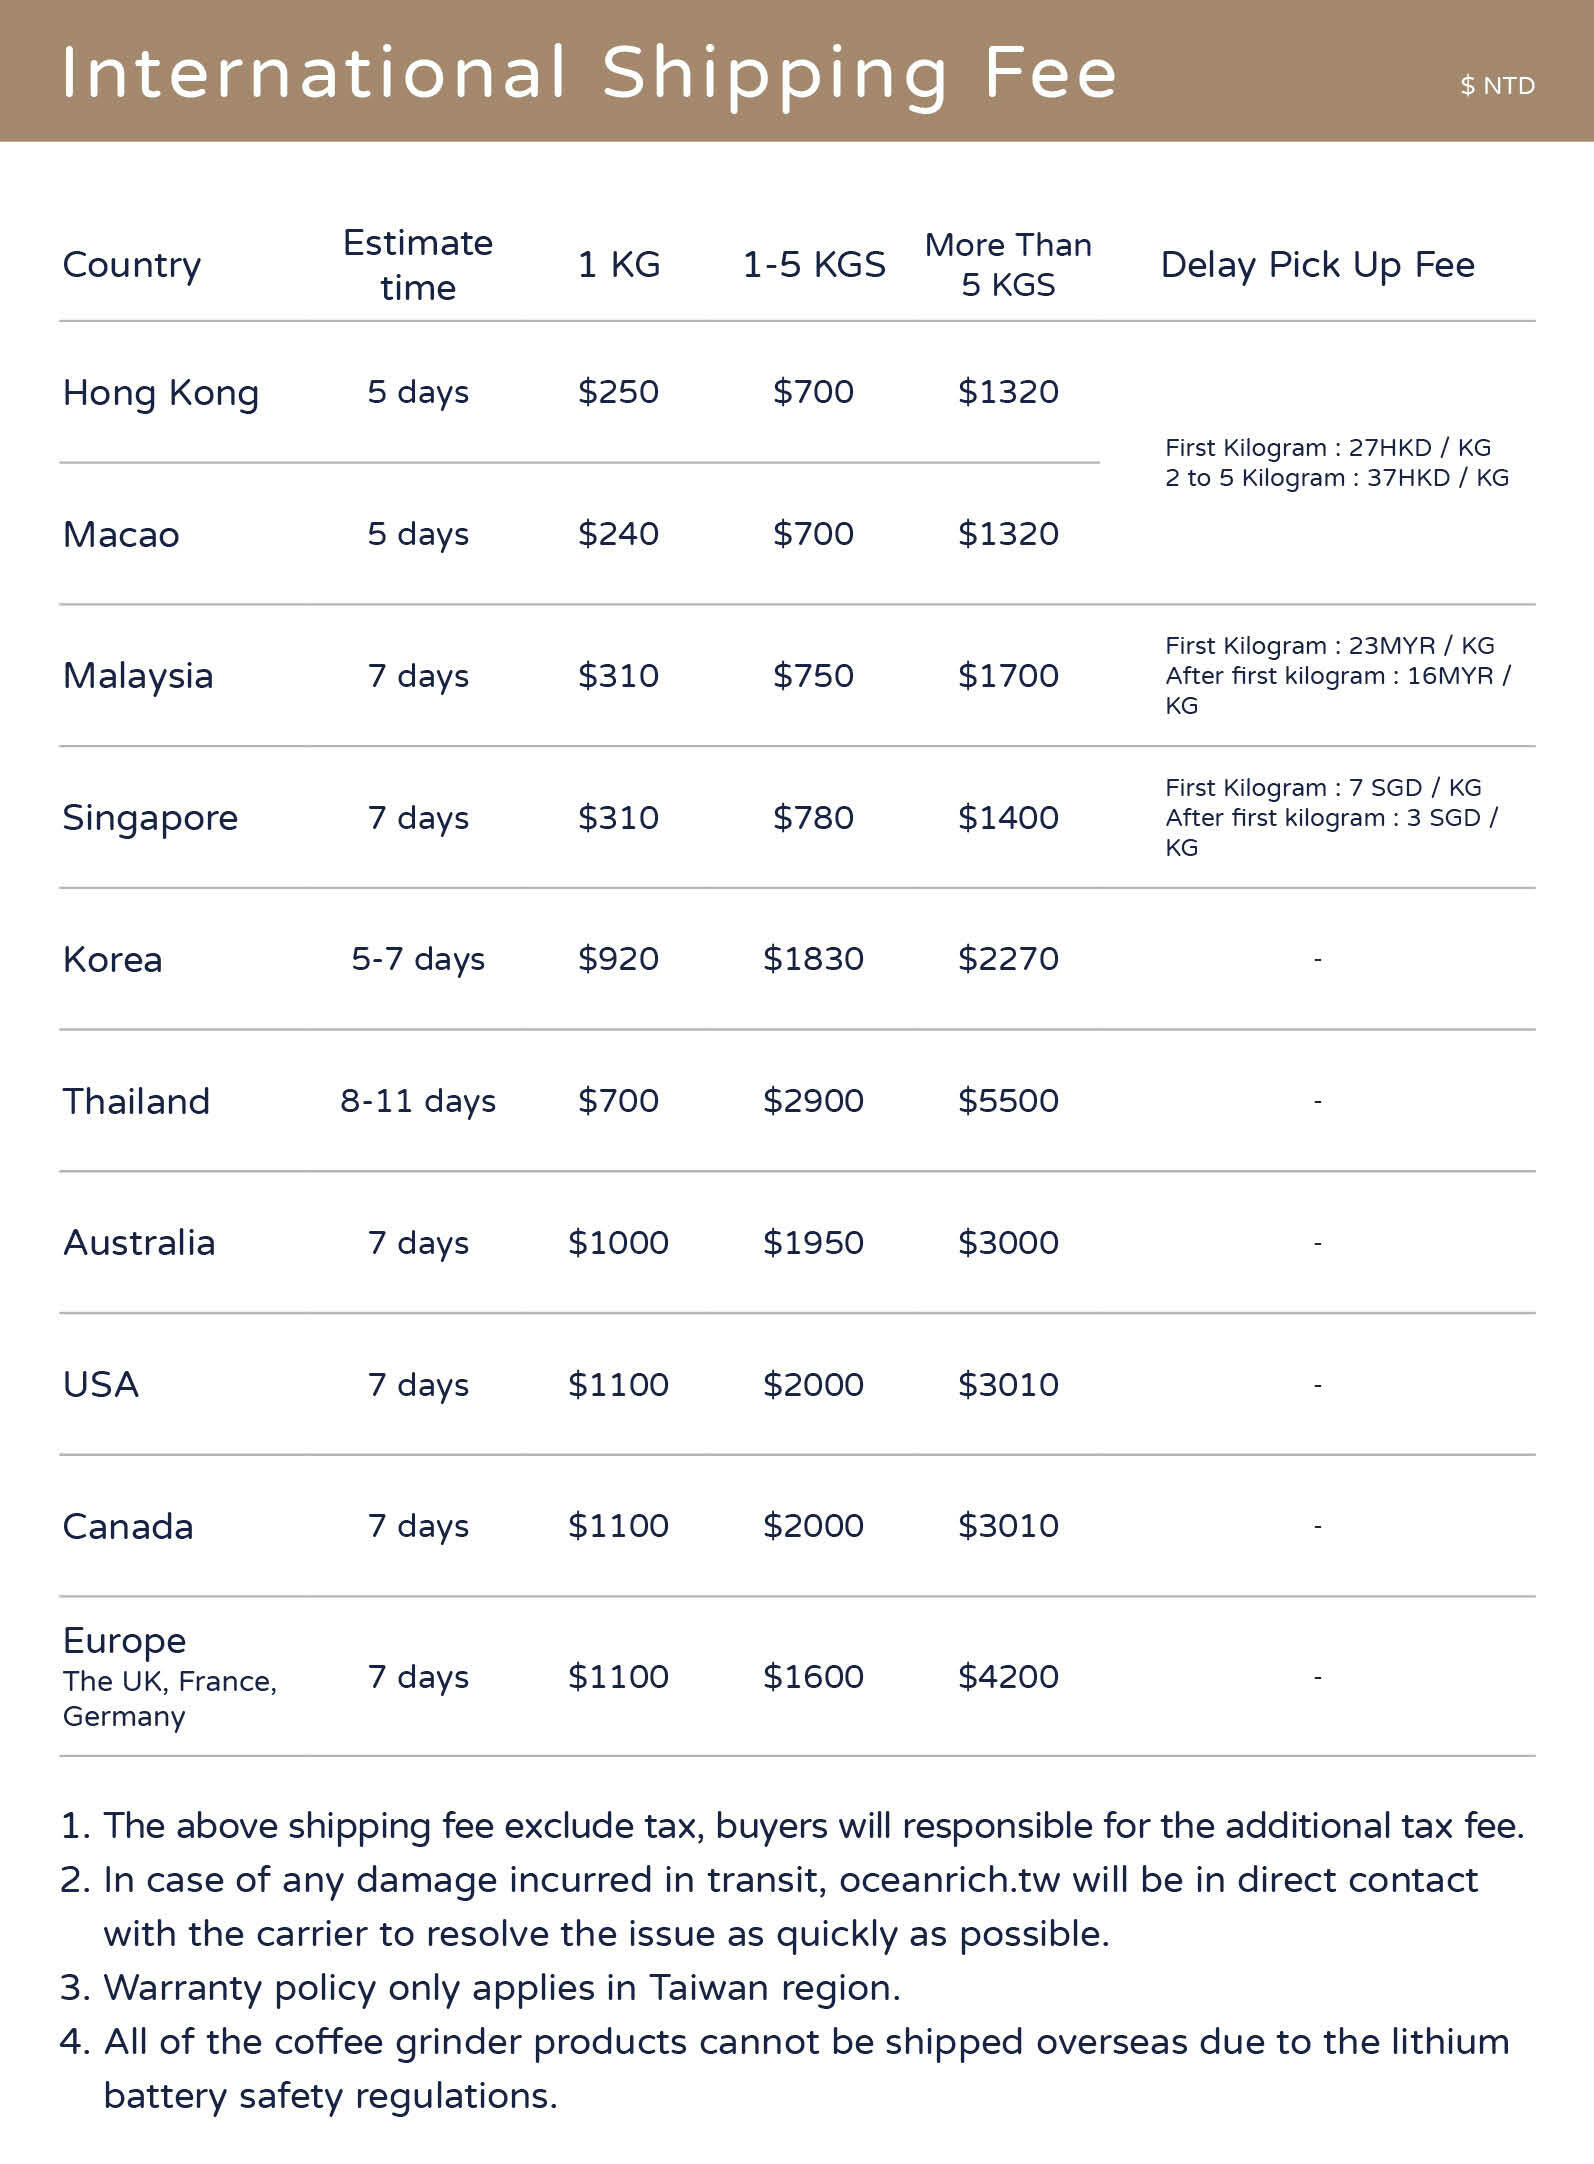Click the Delay Pick Up Fee header
The image size is (1594, 2164).
pyautogui.click(x=1317, y=265)
